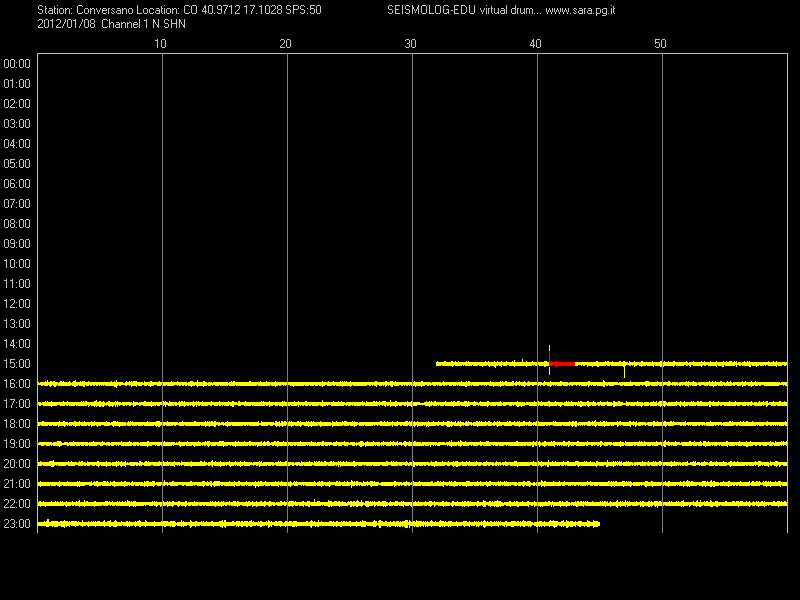
Task: Click the yellow downward spike on 15:00 trace
Action: tap(624, 371)
